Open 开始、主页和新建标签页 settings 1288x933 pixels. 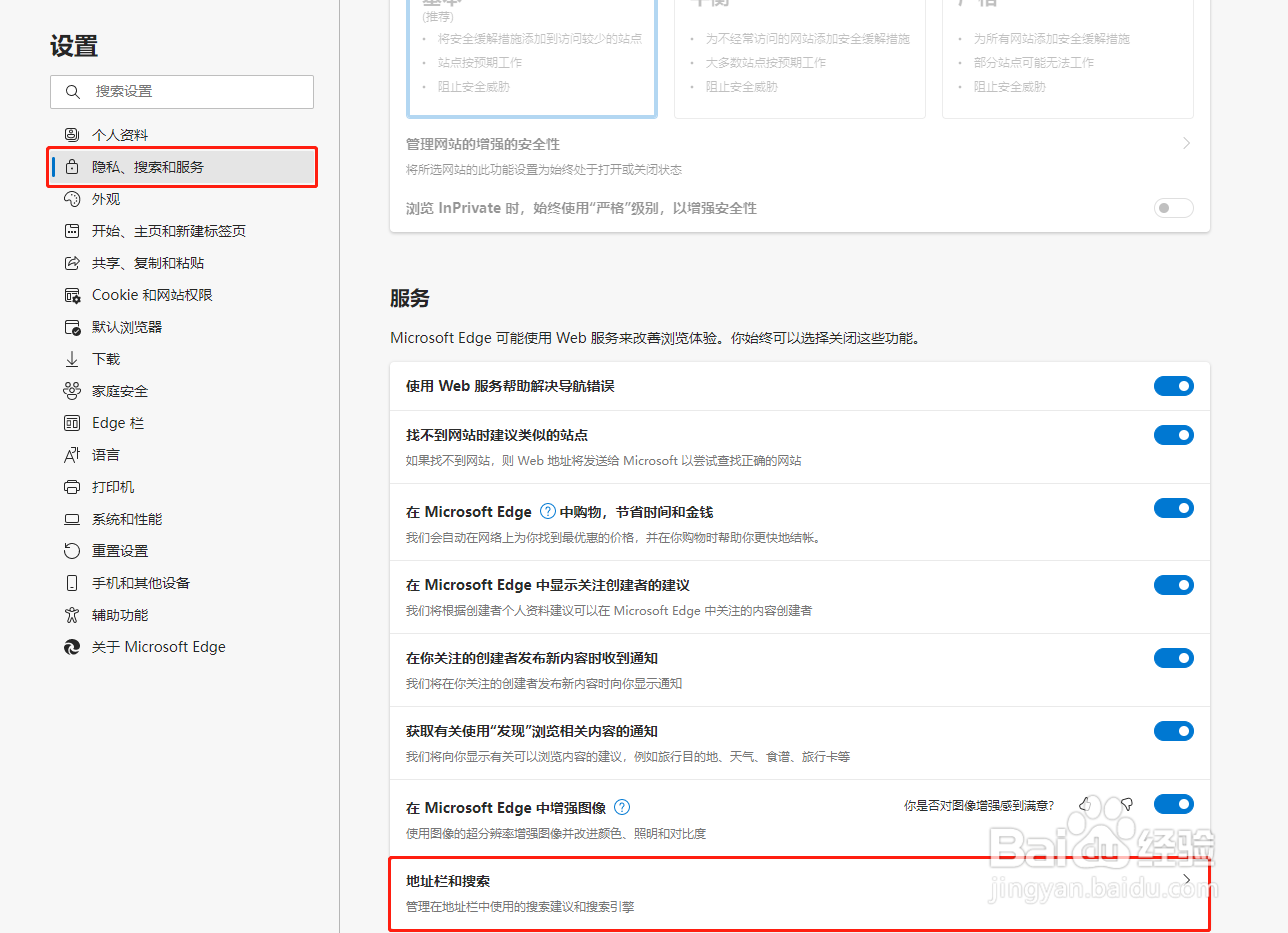click(x=182, y=231)
